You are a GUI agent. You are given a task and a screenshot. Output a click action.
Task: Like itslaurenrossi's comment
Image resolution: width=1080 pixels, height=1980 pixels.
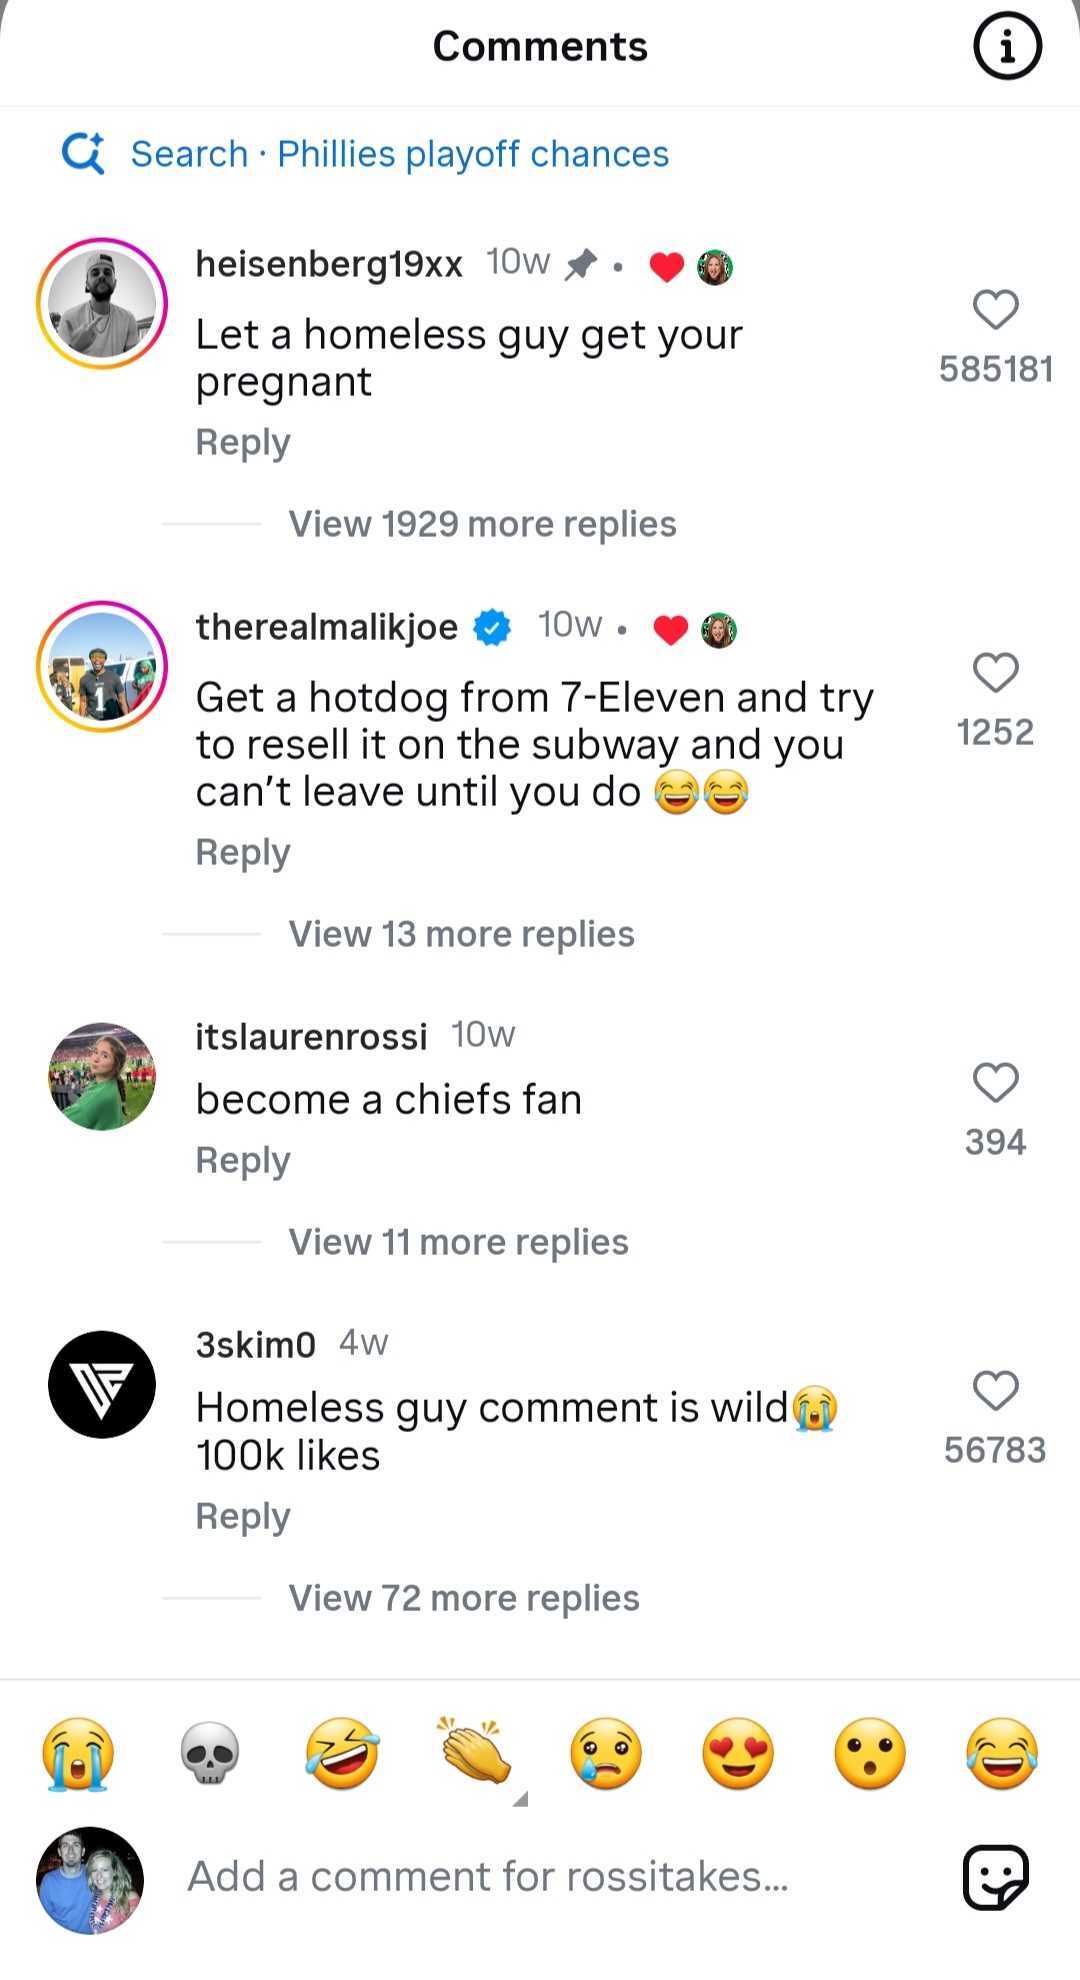995,1083
